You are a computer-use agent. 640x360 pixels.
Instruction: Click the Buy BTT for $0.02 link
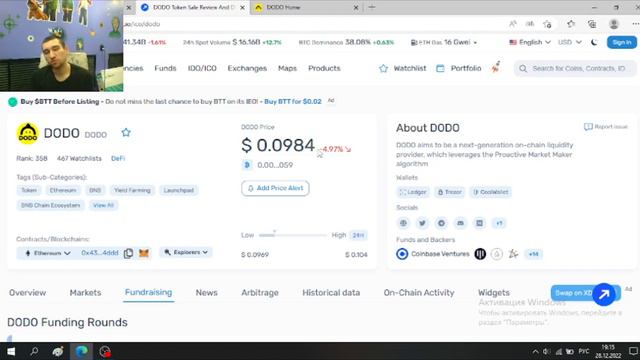pos(293,101)
